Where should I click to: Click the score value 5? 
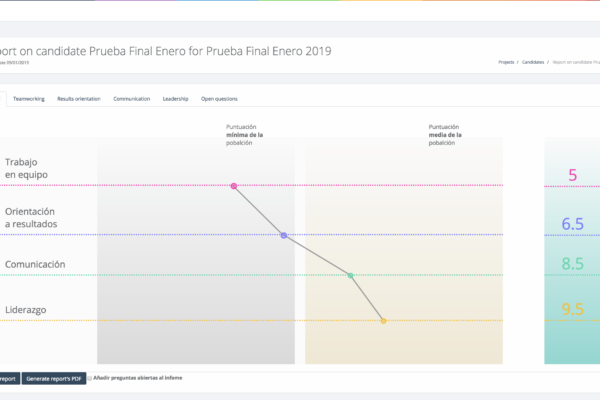tap(572, 176)
